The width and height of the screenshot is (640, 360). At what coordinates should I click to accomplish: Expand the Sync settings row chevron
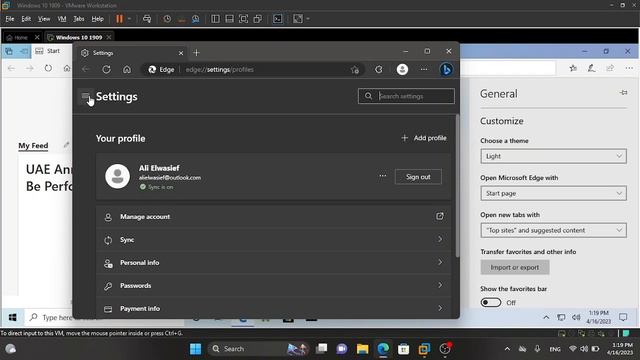[x=440, y=239]
